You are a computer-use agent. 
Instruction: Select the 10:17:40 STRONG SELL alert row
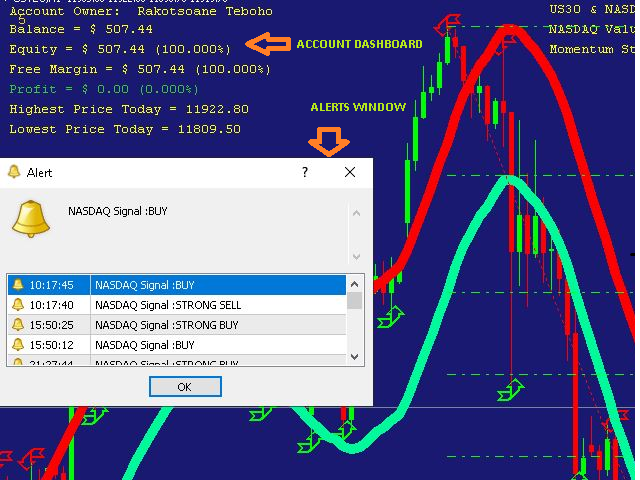(x=177, y=305)
